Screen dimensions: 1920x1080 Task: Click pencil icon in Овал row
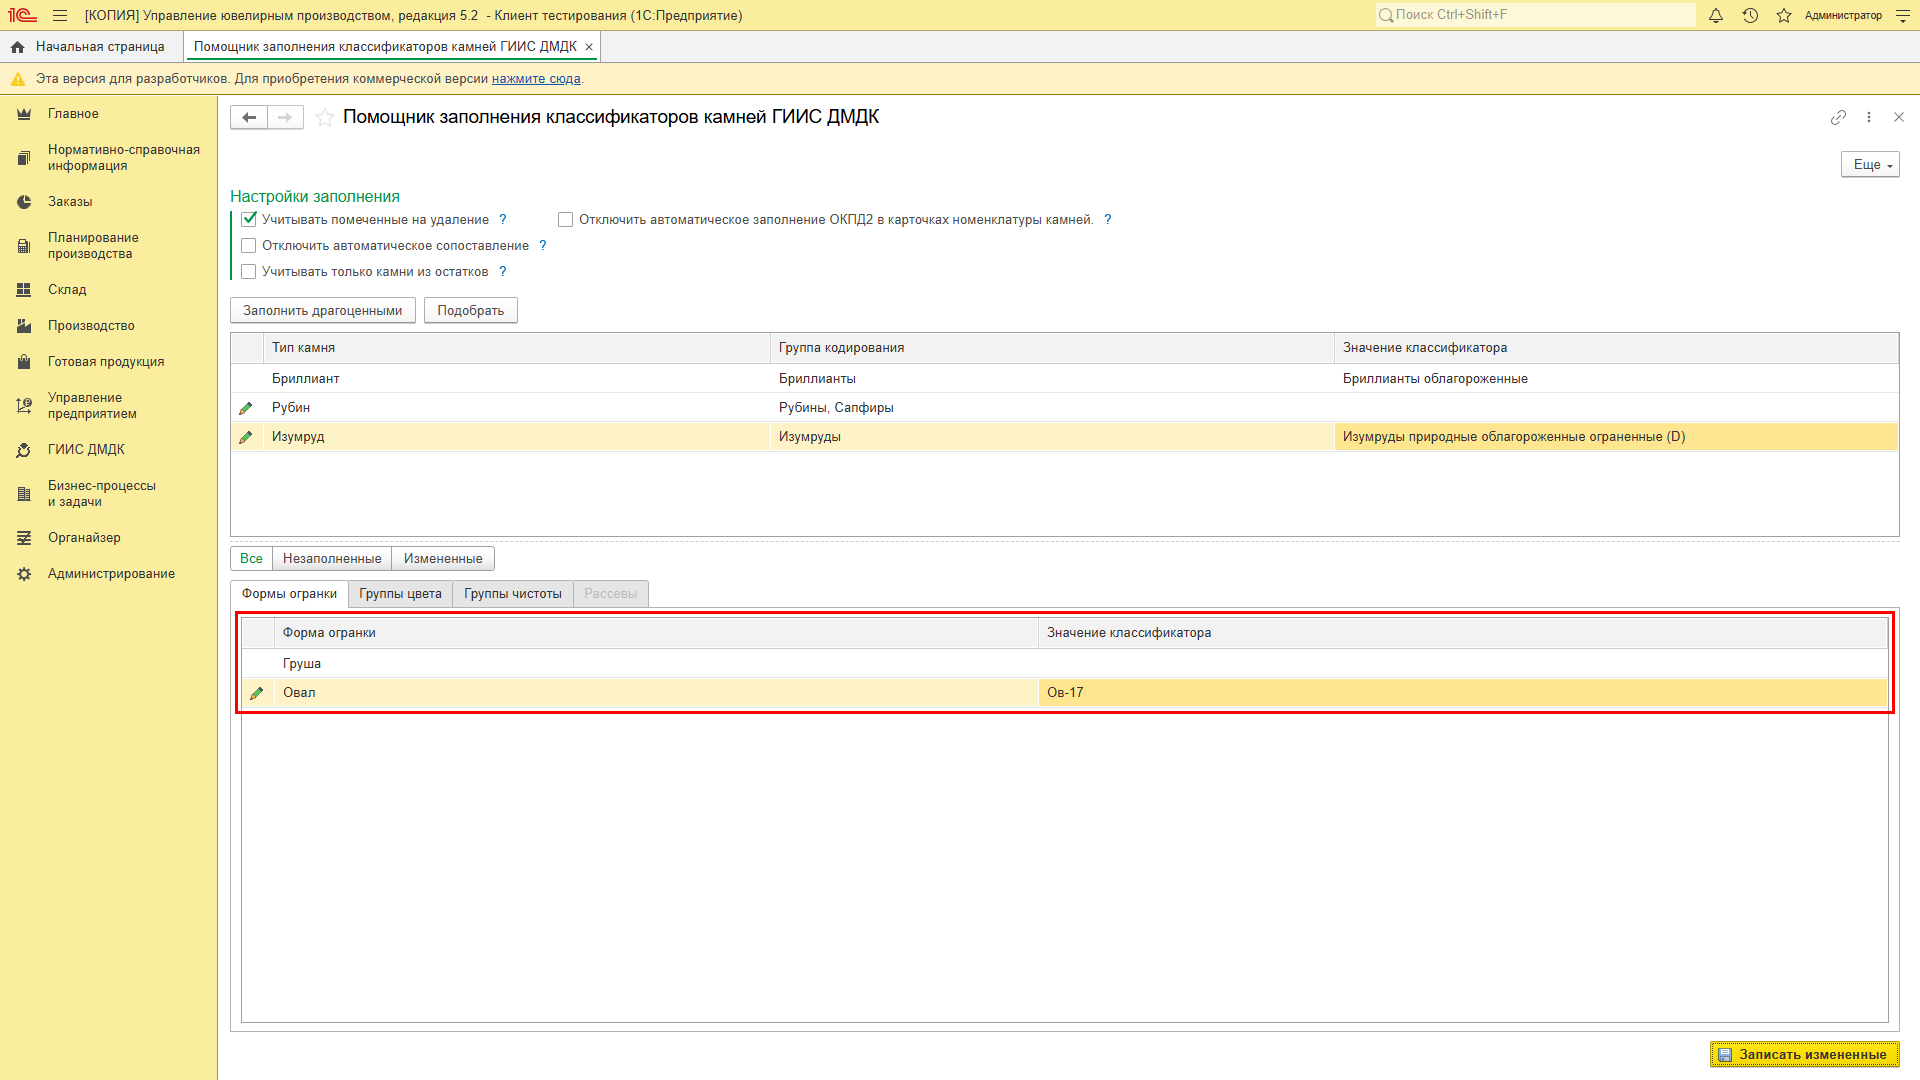pos(257,693)
